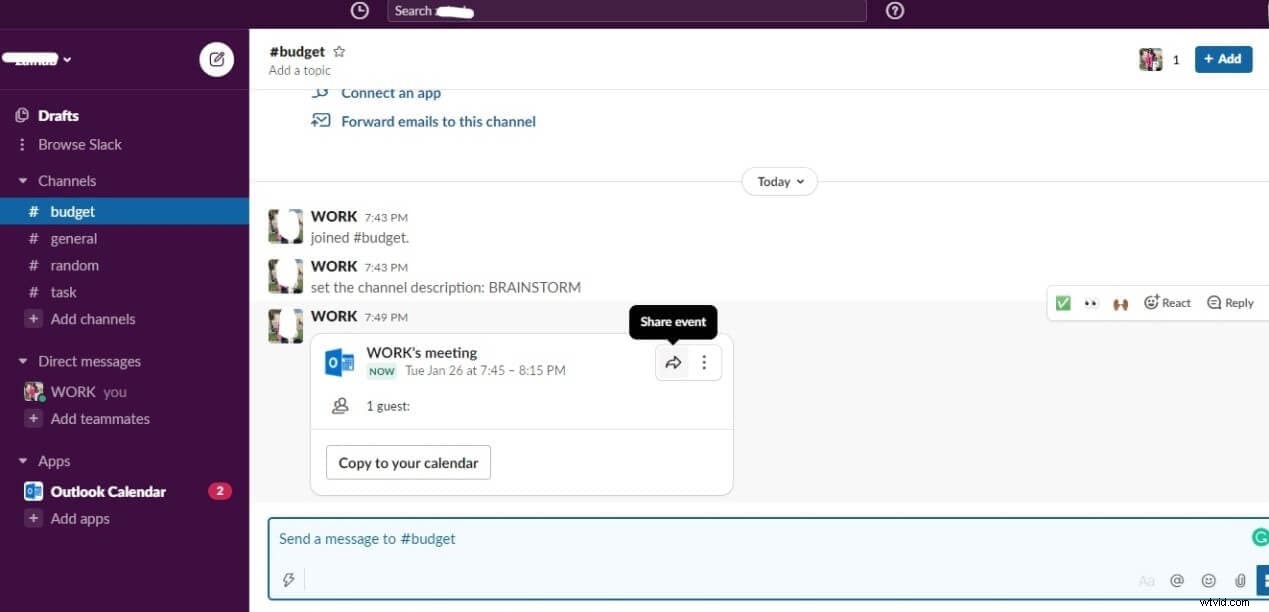Open the Today date dropdown
1269x612 pixels.
(x=779, y=181)
